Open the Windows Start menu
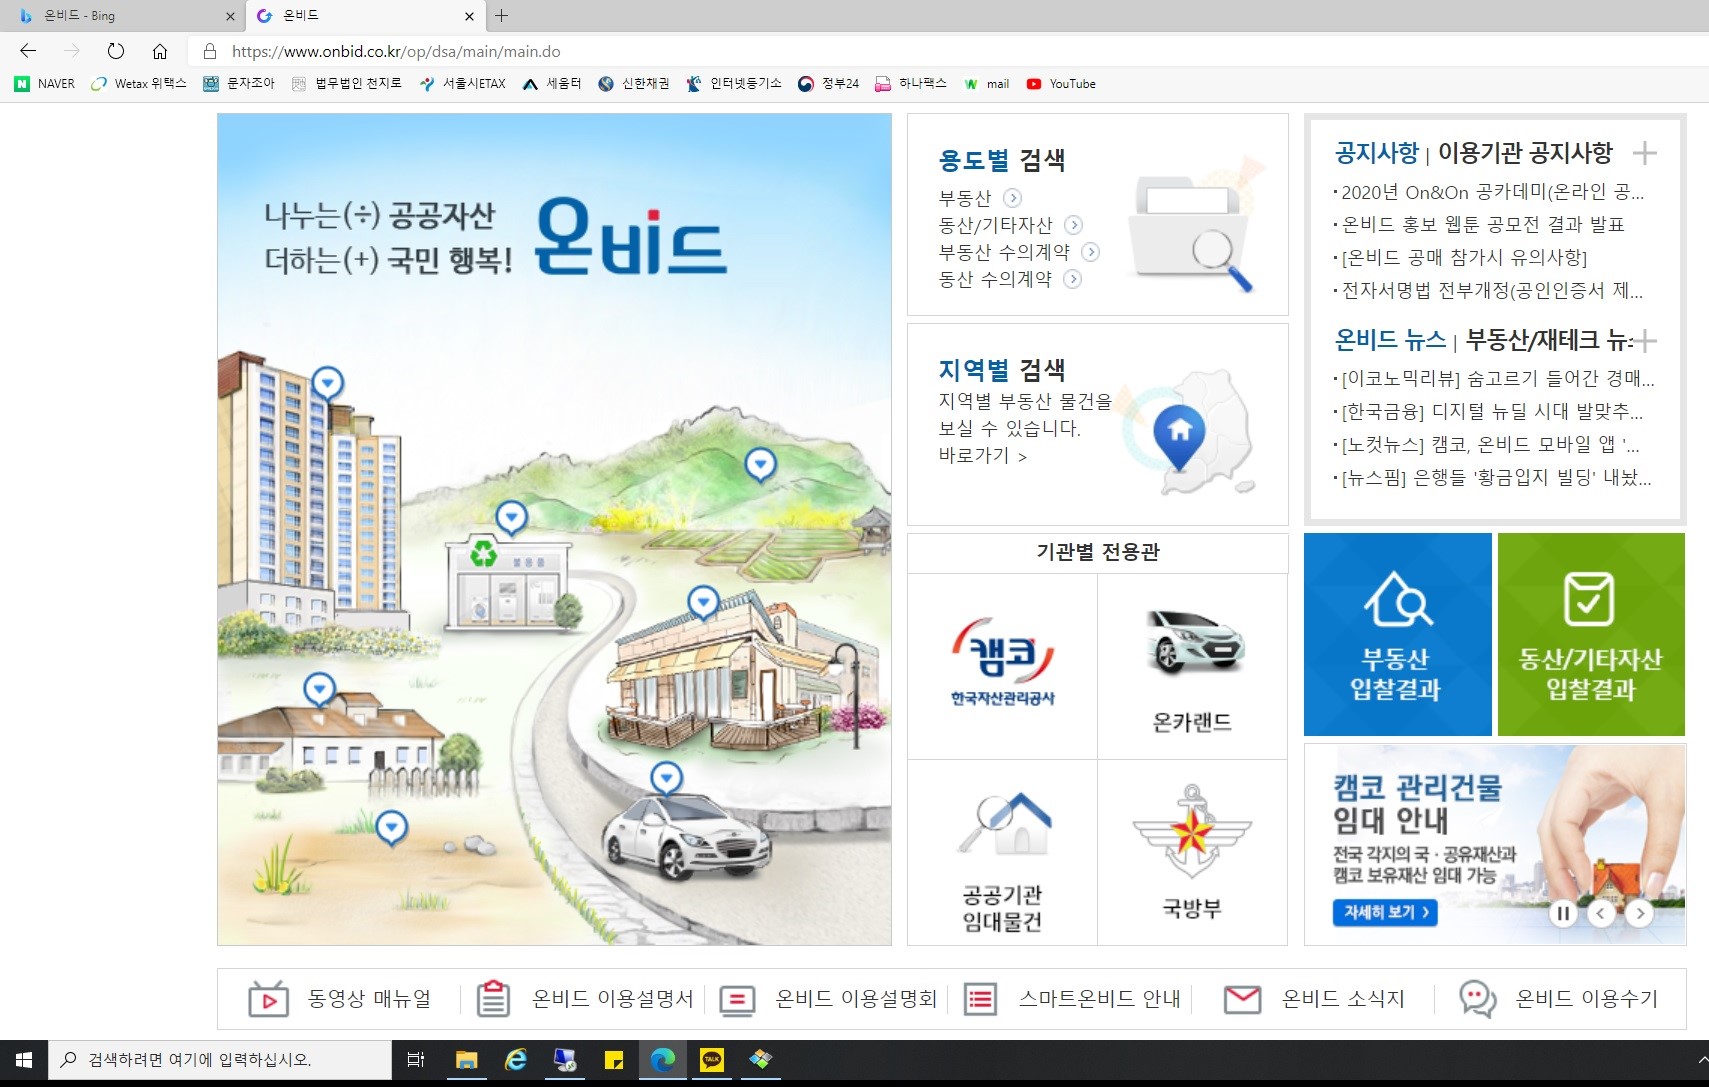The width and height of the screenshot is (1709, 1087). pyautogui.click(x=24, y=1060)
